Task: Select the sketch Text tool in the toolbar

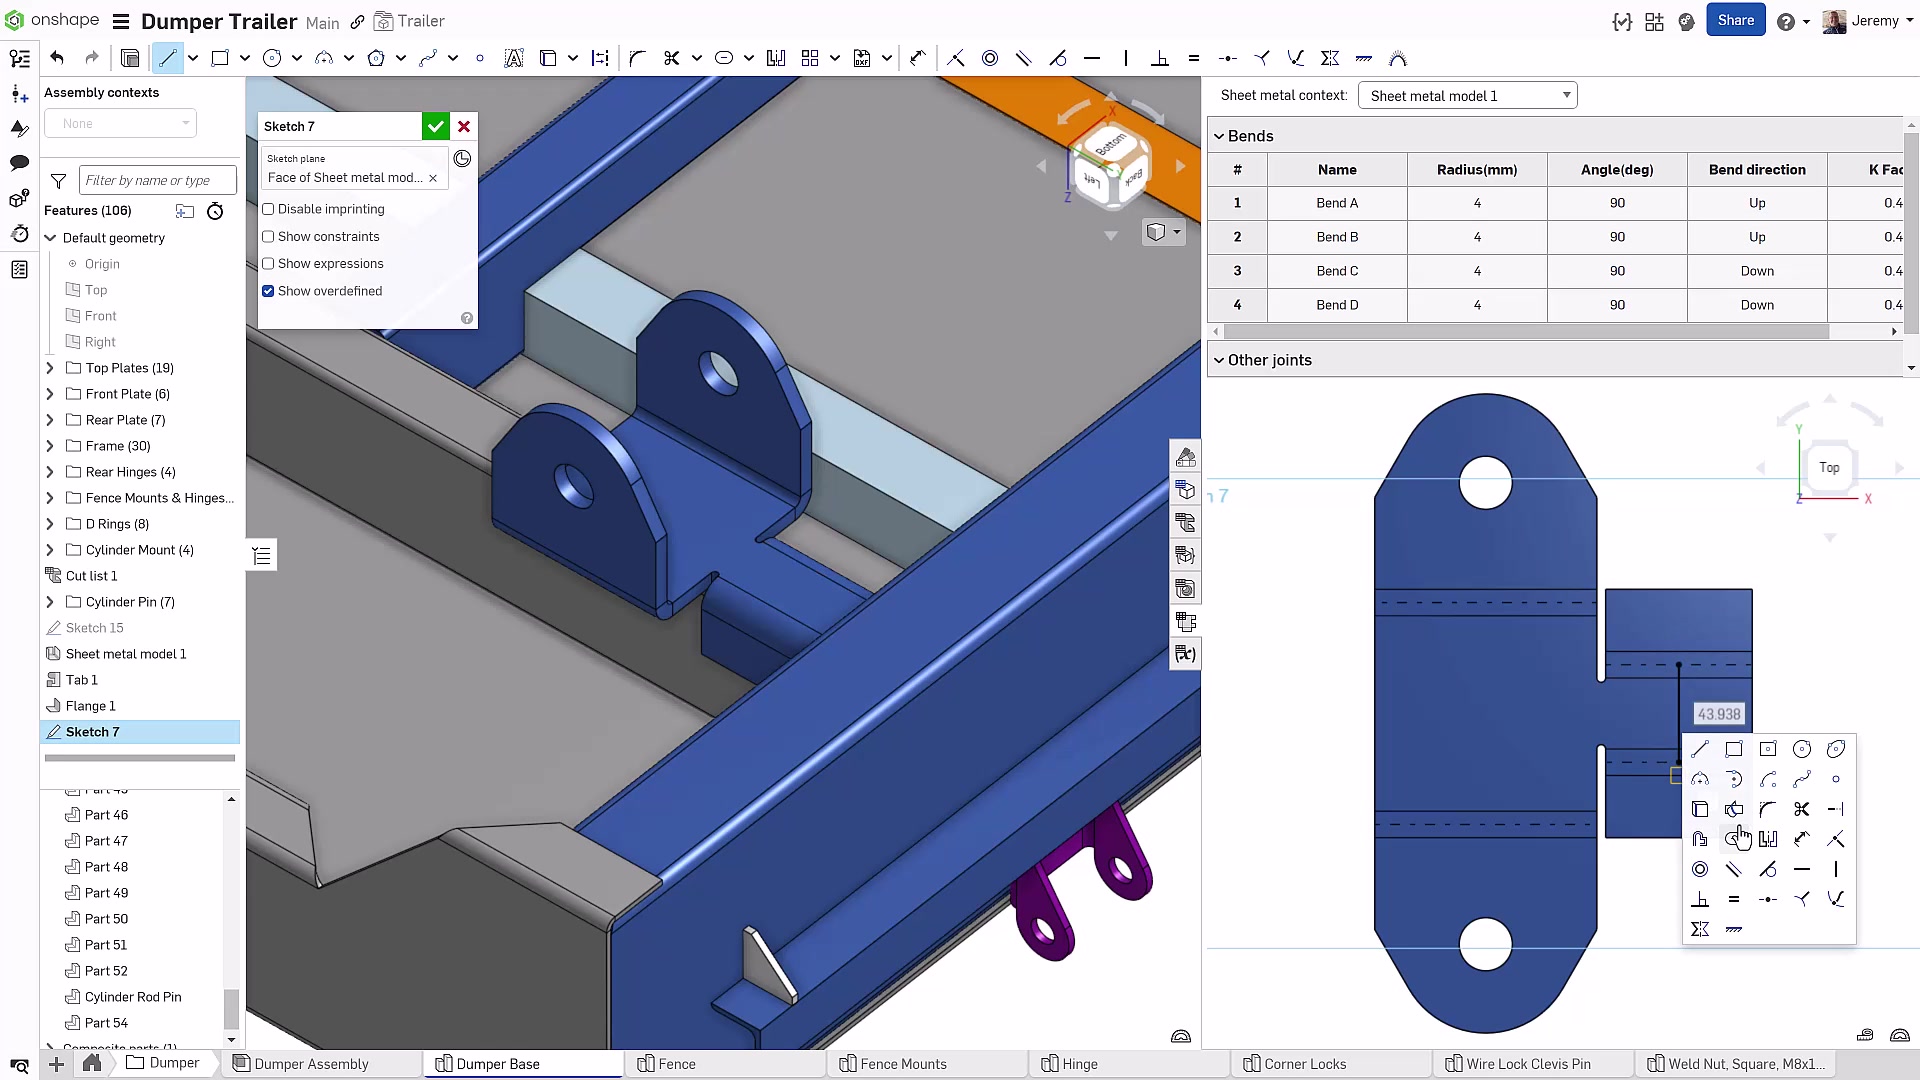Action: point(514,58)
